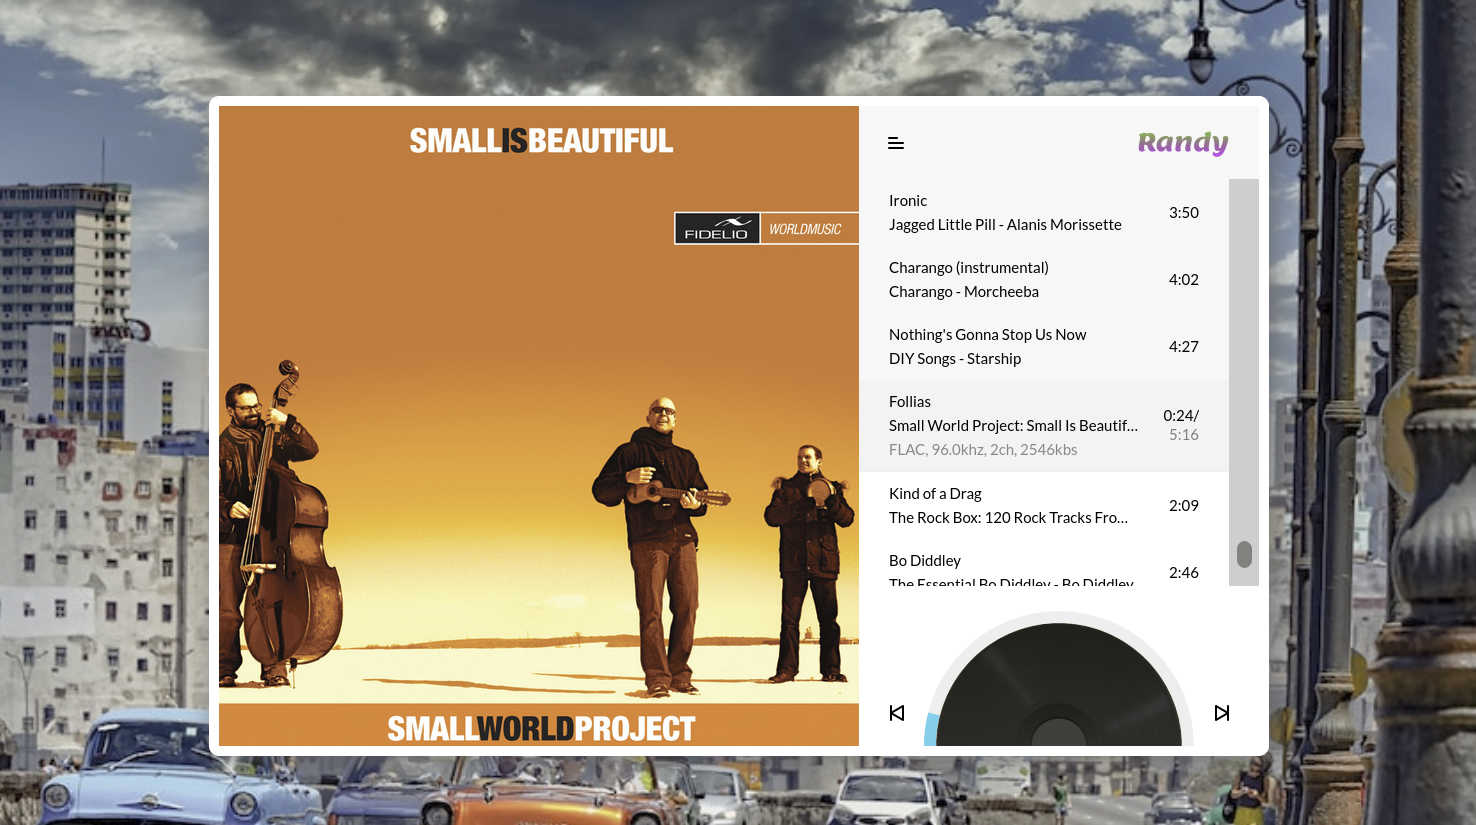Play the track Ironic
The width and height of the screenshot is (1476, 825).
[x=908, y=201]
